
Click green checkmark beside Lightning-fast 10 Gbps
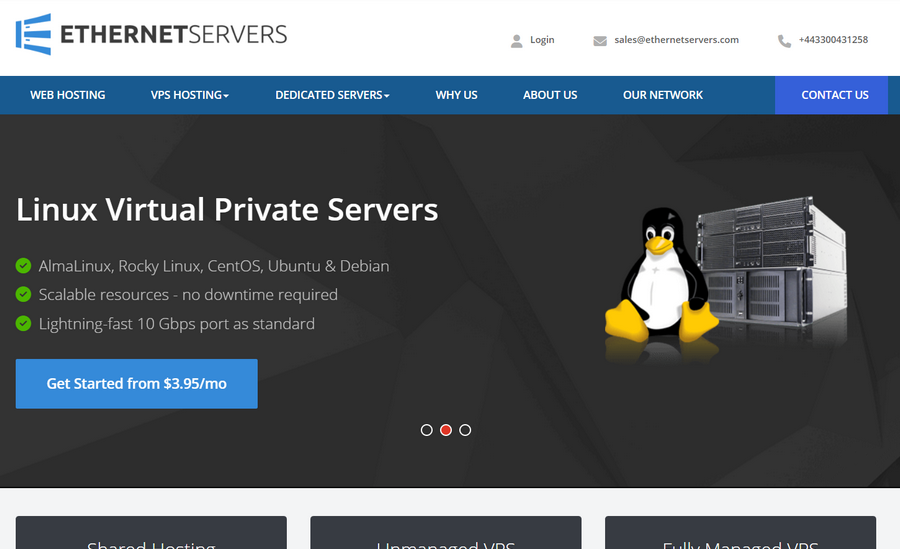[x=23, y=323]
